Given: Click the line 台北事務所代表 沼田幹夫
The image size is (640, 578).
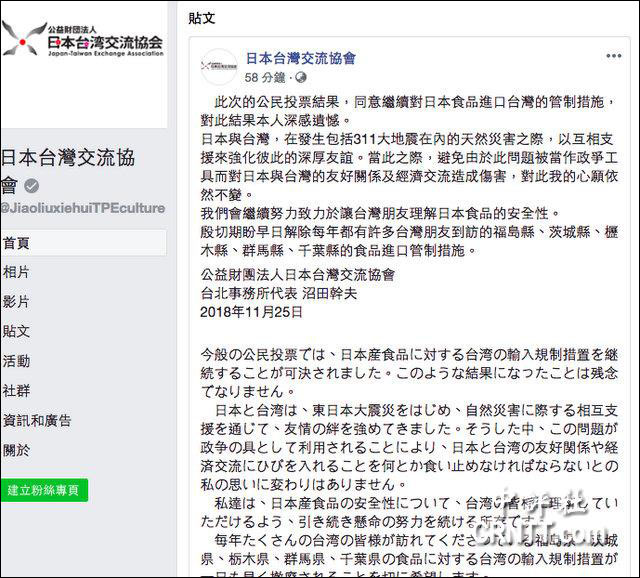Looking at the screenshot, I should click(x=279, y=293).
